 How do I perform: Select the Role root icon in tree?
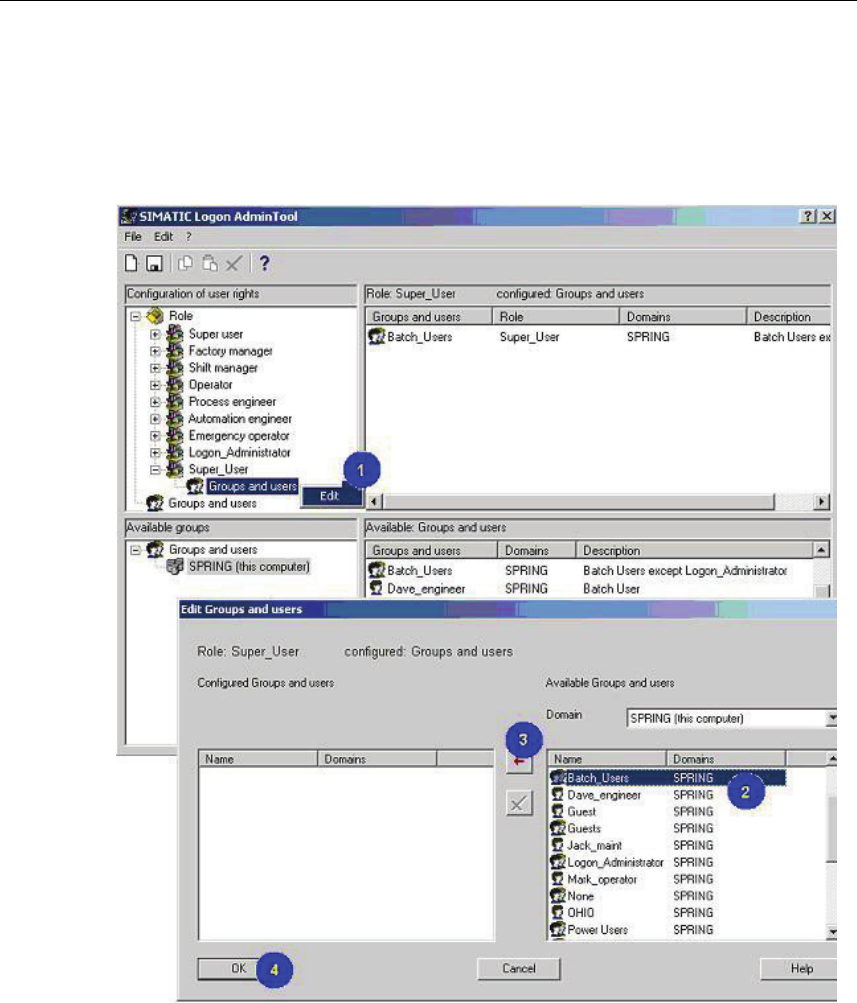point(155,315)
